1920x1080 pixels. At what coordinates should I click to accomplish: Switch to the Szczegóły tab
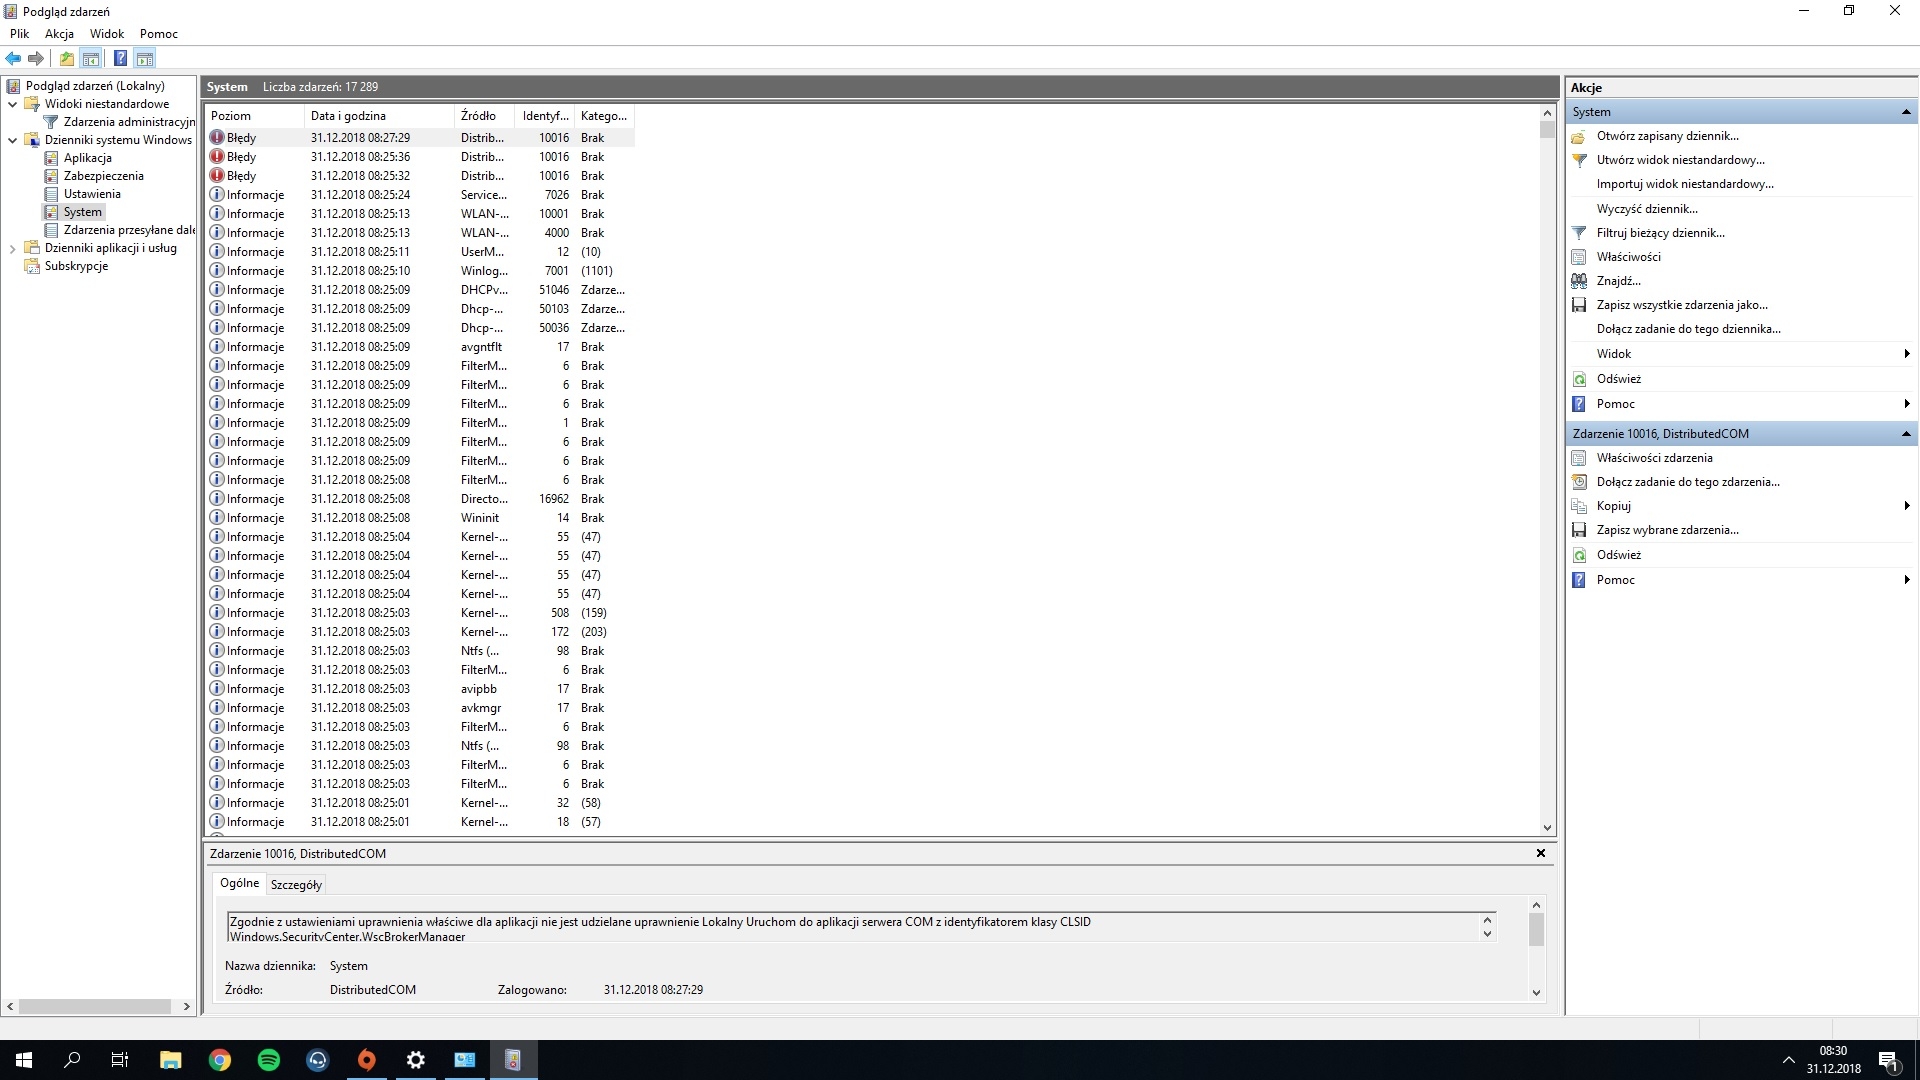[296, 885]
